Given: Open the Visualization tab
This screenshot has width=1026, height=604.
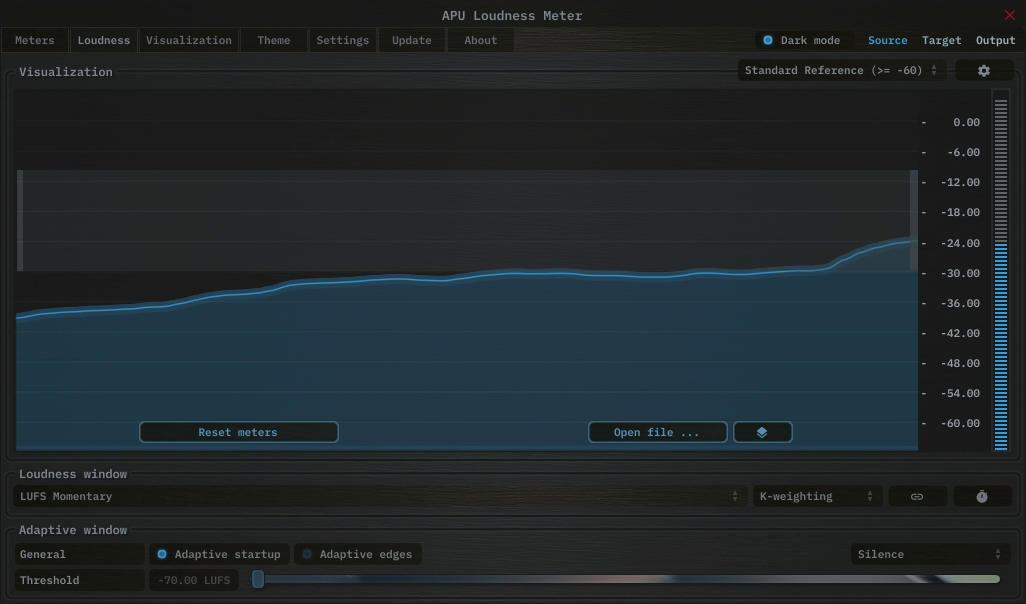Looking at the screenshot, I should (188, 41).
